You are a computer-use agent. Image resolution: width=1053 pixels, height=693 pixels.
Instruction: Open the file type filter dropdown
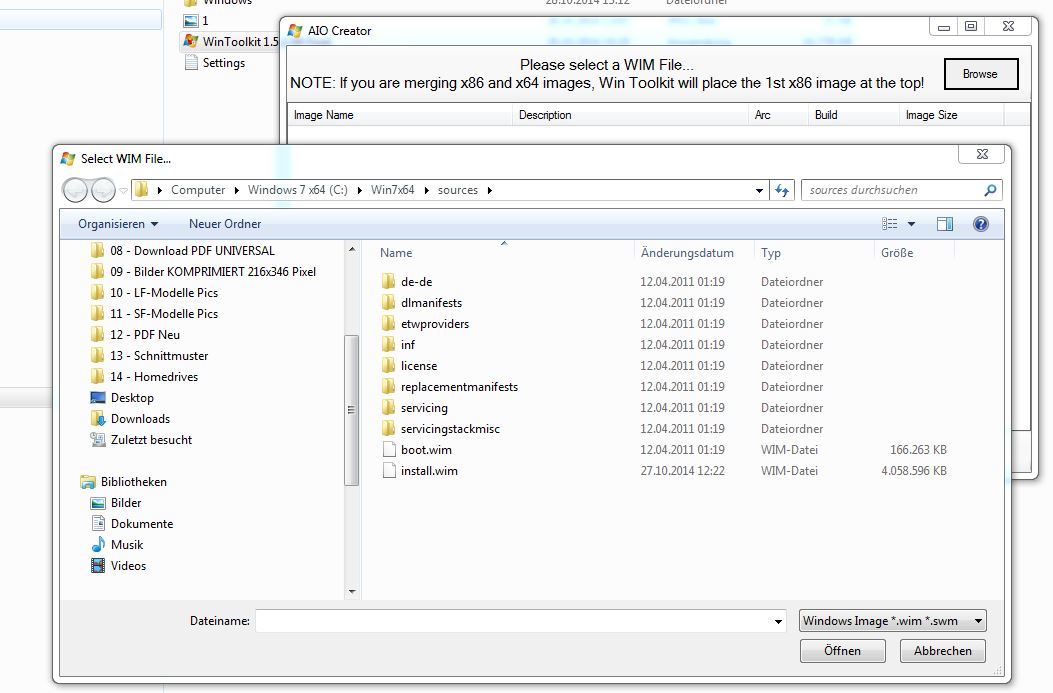pos(892,621)
